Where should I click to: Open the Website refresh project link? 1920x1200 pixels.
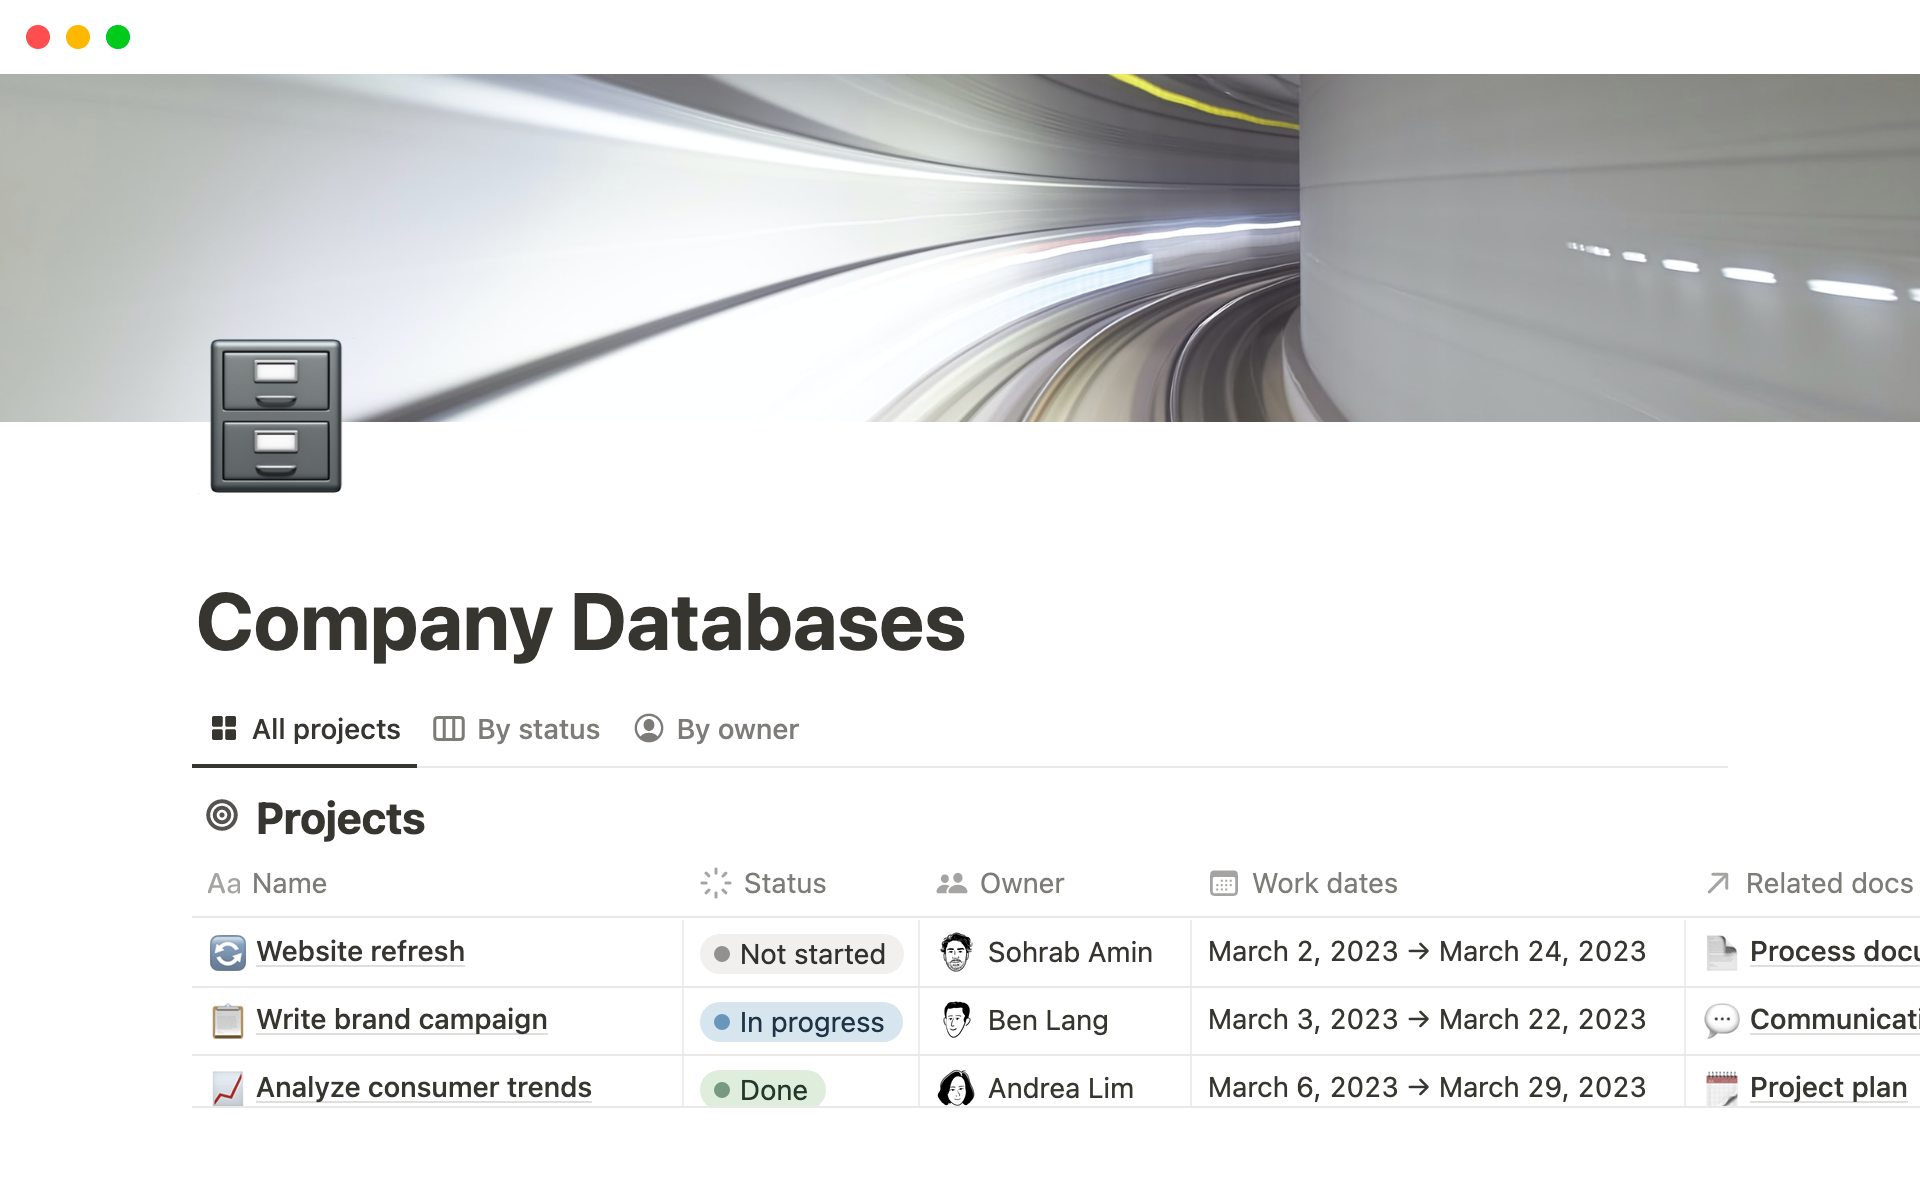tap(360, 951)
